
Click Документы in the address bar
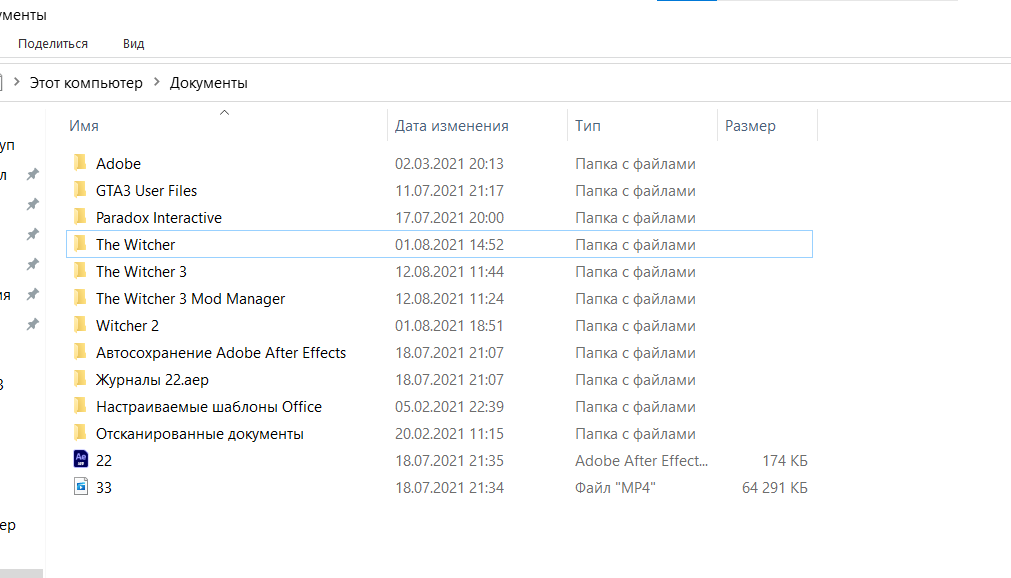pyautogui.click(x=208, y=83)
